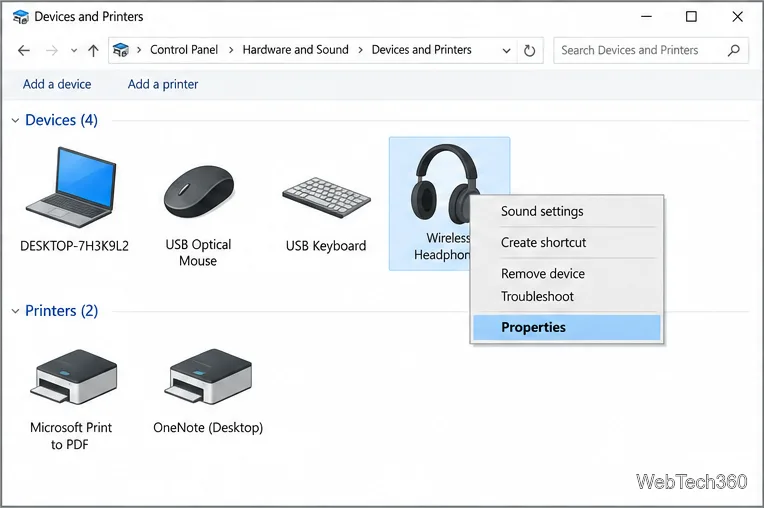Click the OneNote (Desktop) label
The image size is (764, 508).
[x=208, y=428]
